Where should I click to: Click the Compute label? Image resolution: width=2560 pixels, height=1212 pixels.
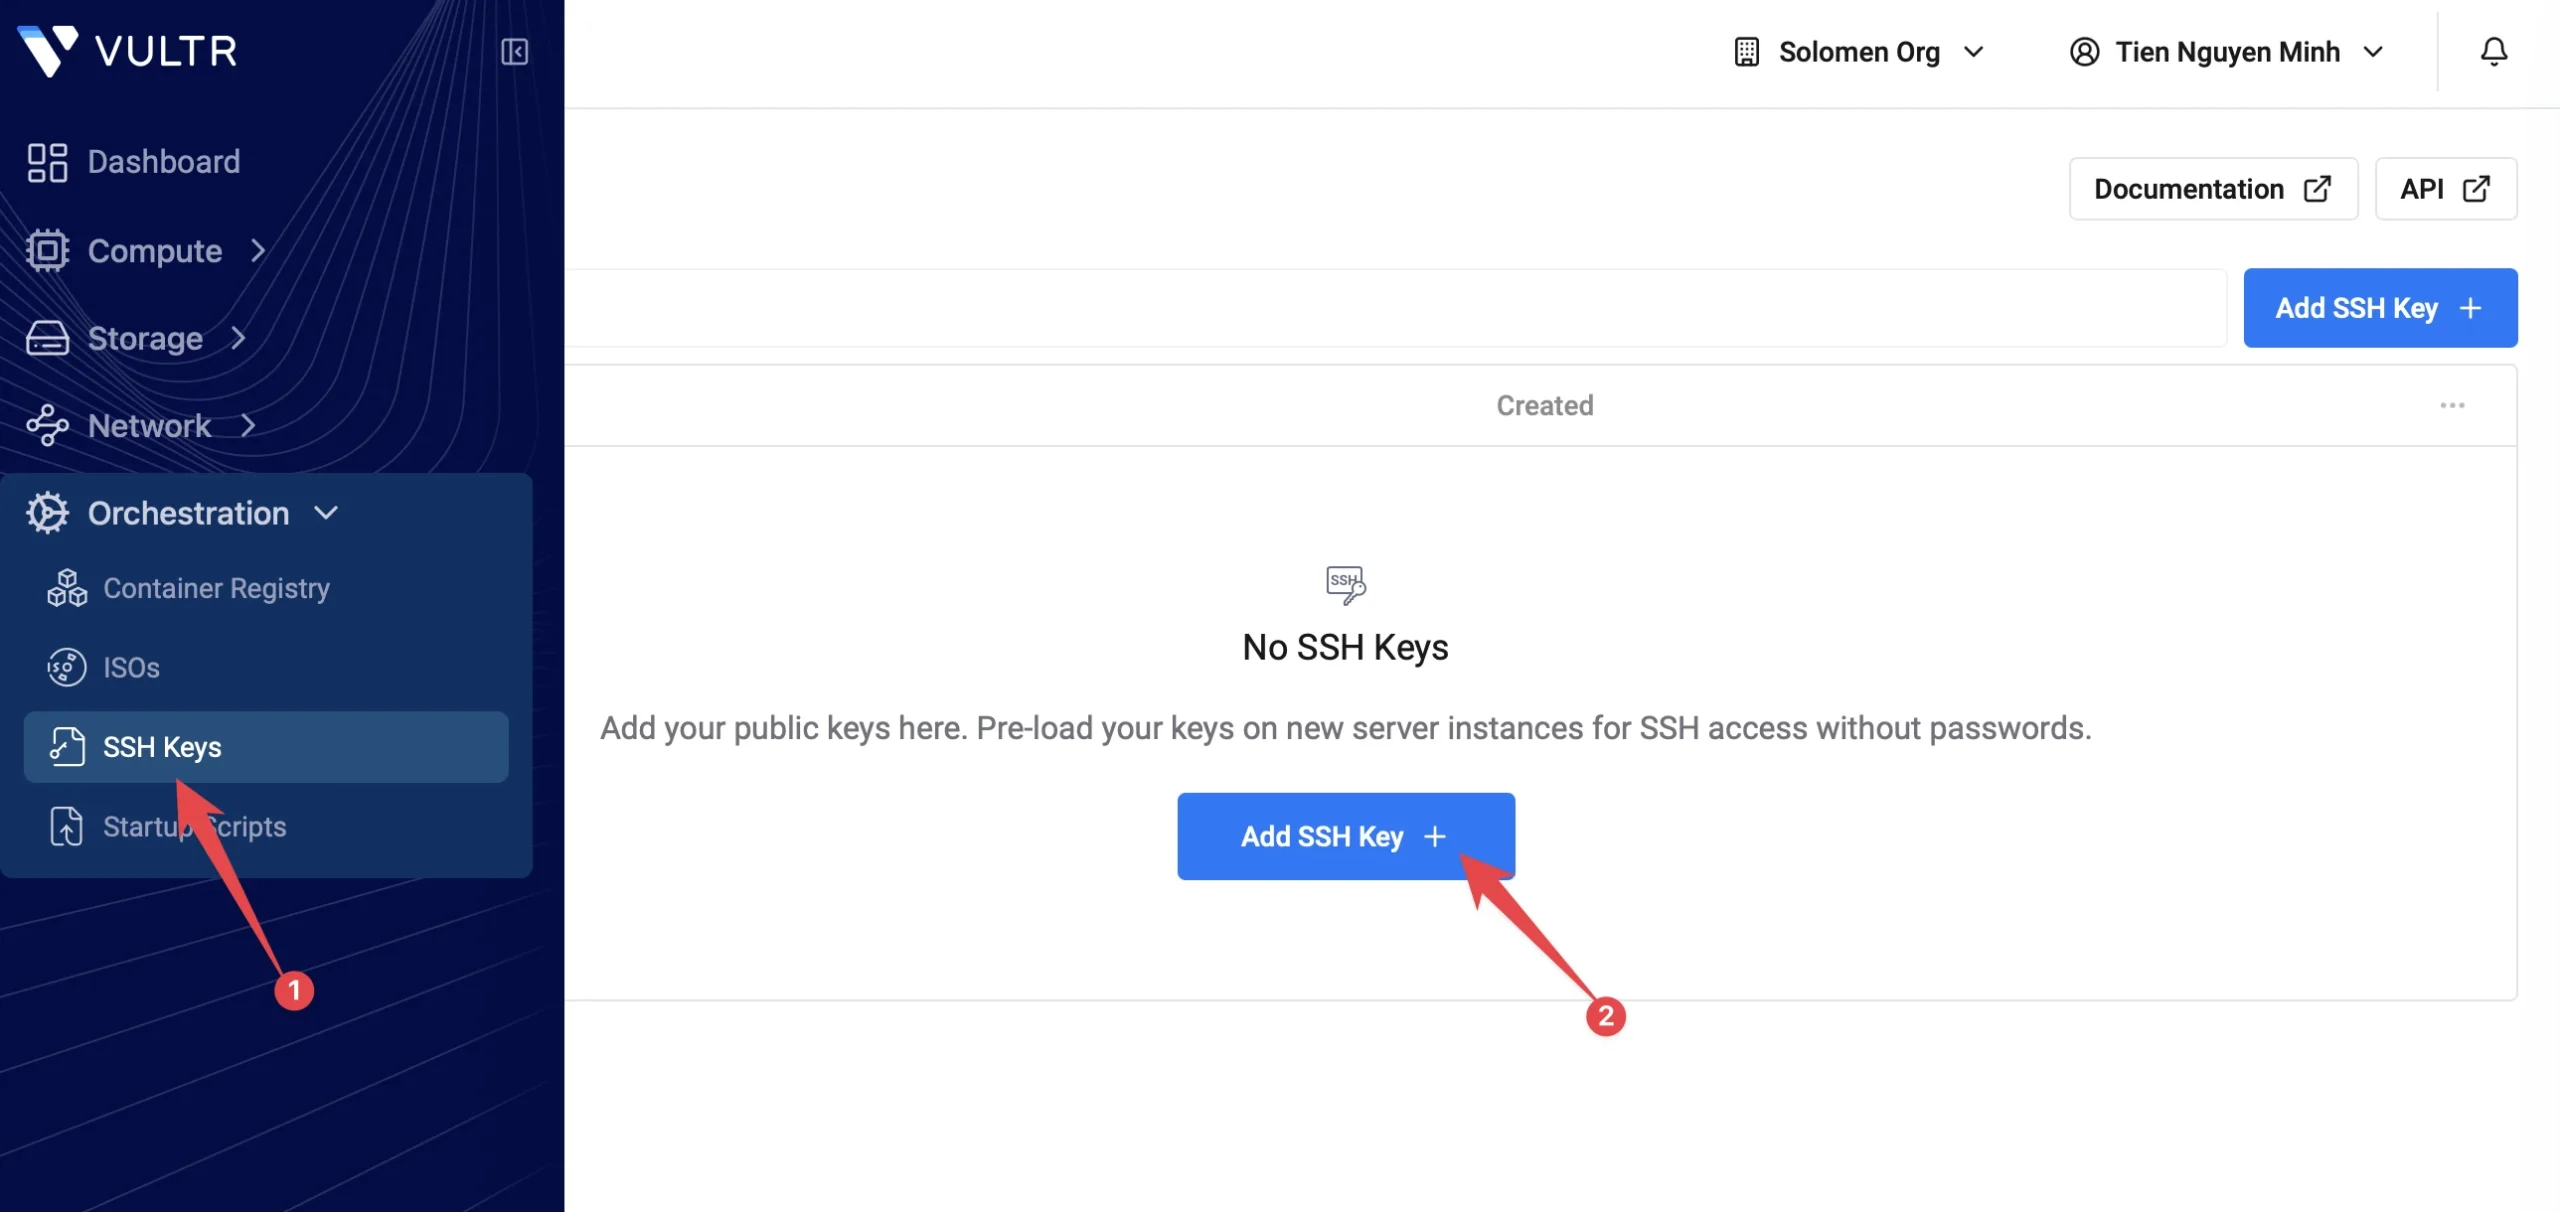(x=155, y=250)
